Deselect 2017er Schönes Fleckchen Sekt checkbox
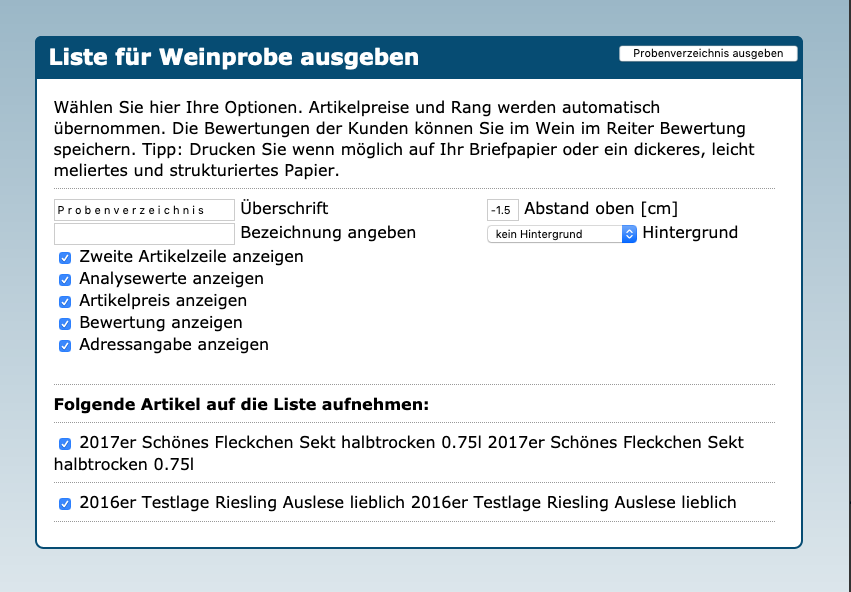The image size is (851, 592). tap(65, 443)
